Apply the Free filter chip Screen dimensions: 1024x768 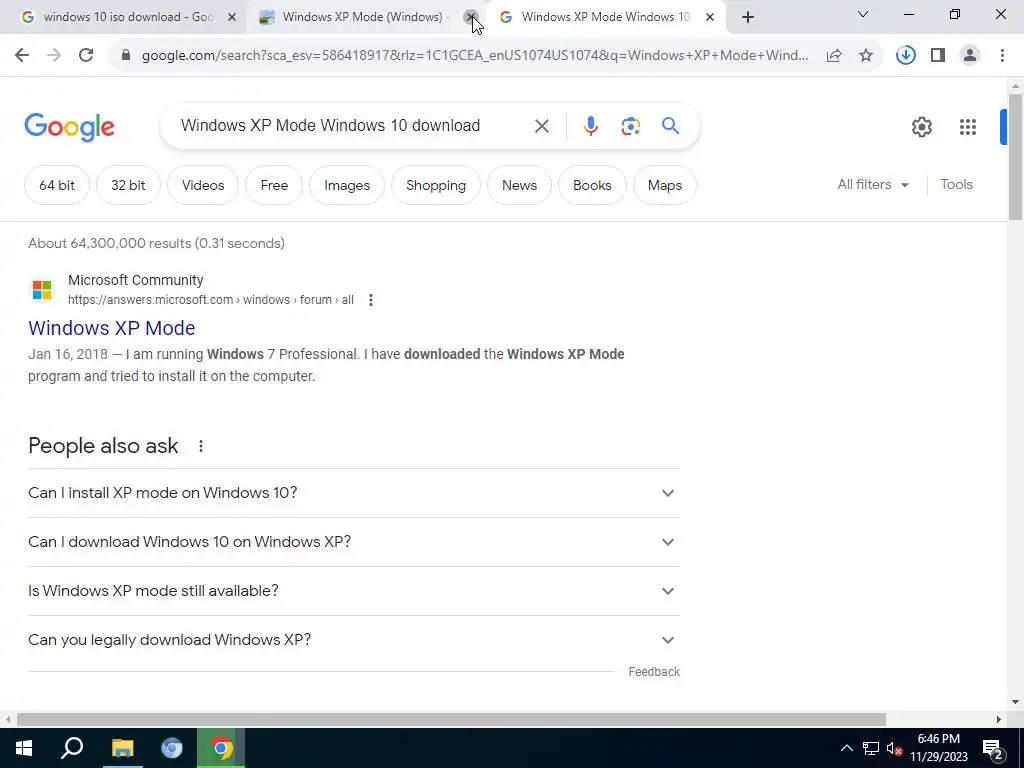[x=274, y=185]
